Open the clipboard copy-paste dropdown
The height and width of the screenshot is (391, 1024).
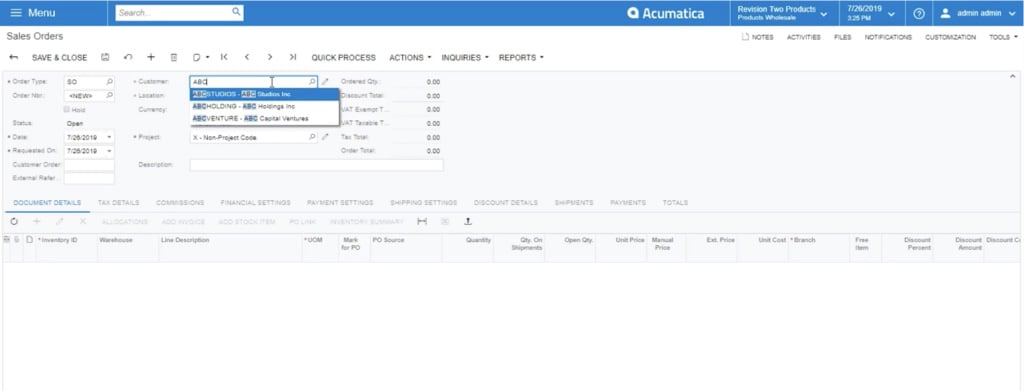point(201,57)
